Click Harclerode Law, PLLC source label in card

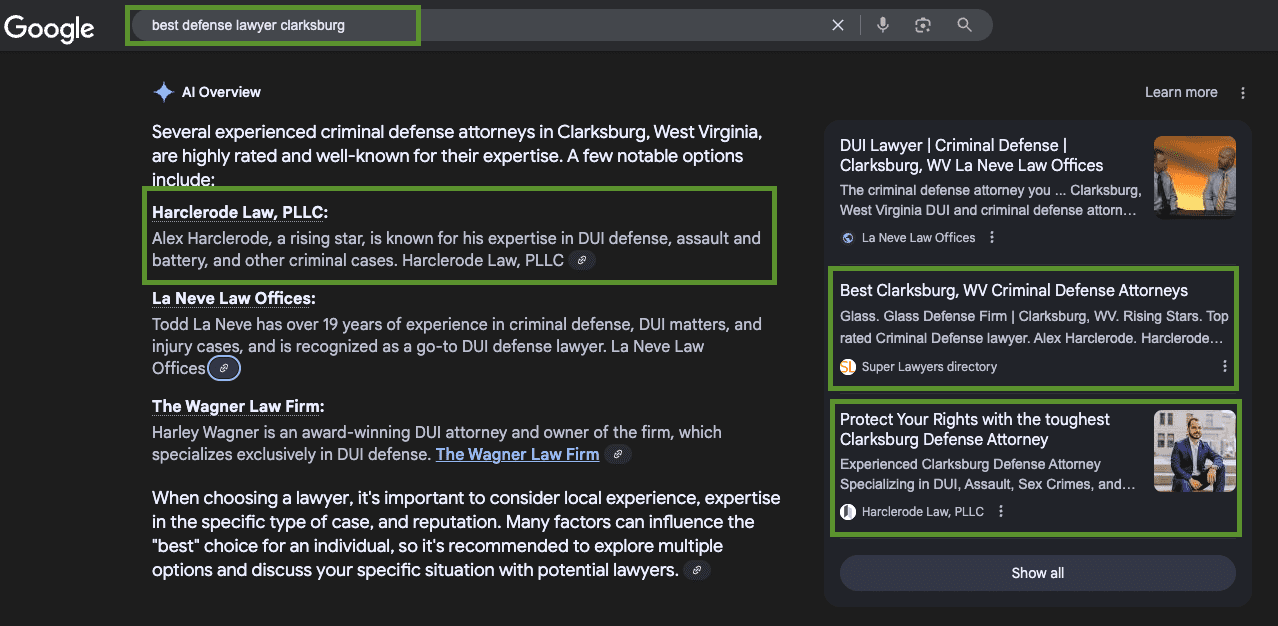[x=923, y=511]
